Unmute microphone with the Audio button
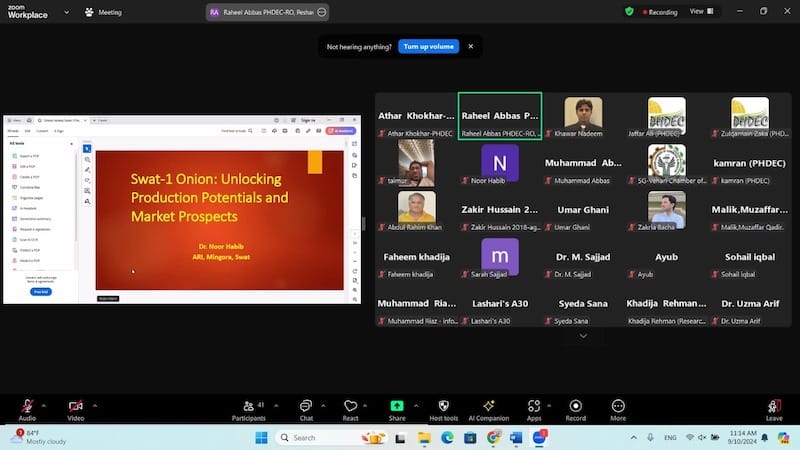This screenshot has width=800, height=450. pos(27,408)
